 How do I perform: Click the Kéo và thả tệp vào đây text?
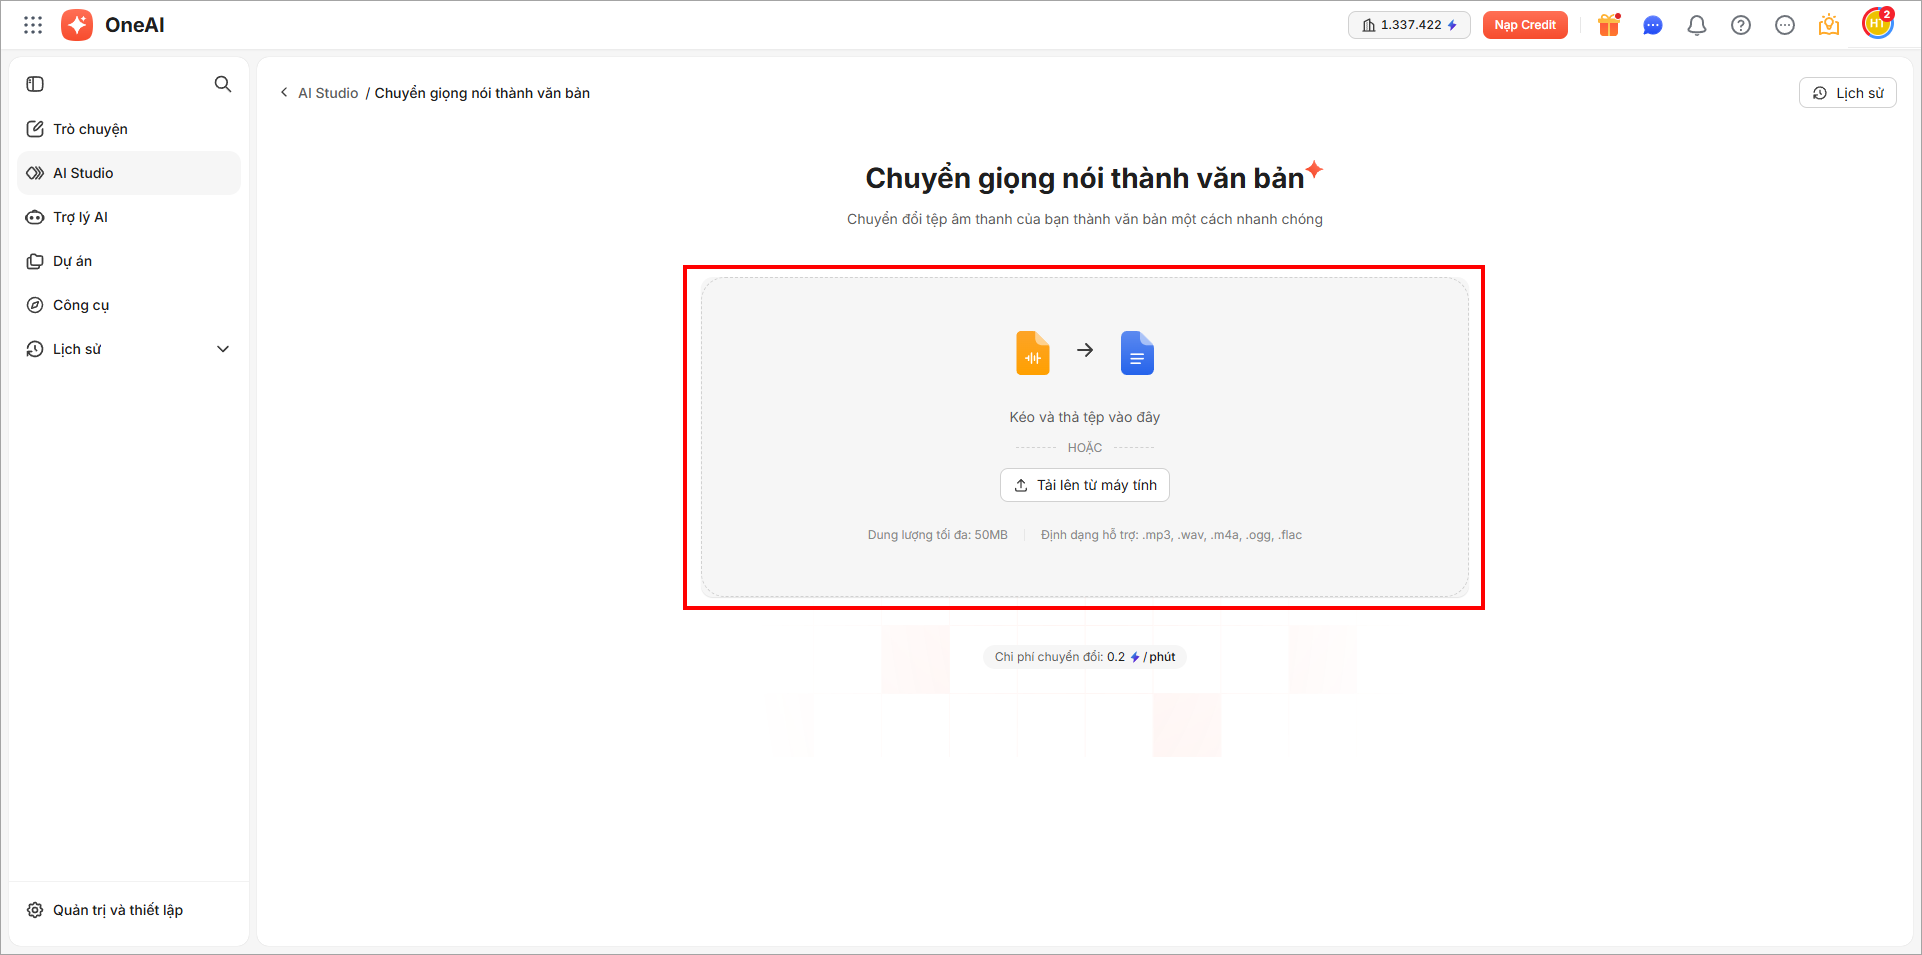pyautogui.click(x=1085, y=417)
